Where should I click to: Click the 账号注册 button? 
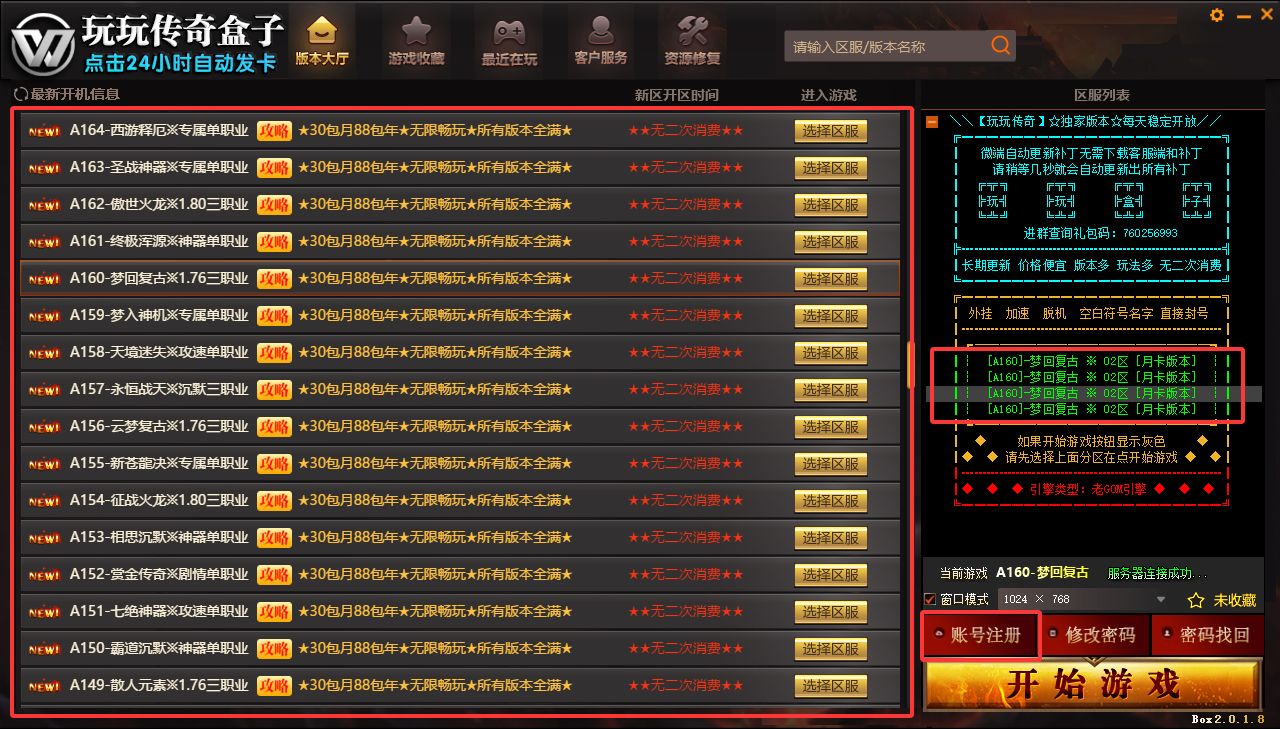(x=981, y=635)
